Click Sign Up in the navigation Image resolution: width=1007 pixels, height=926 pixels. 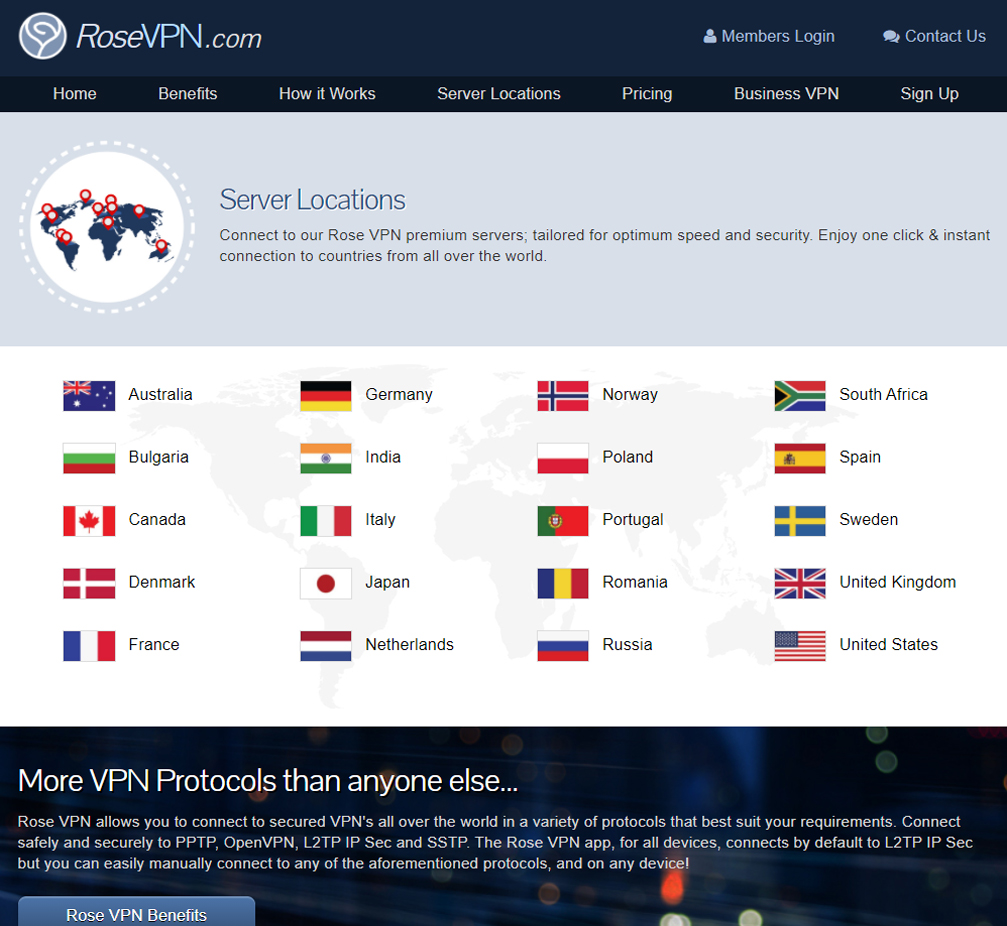coord(929,94)
